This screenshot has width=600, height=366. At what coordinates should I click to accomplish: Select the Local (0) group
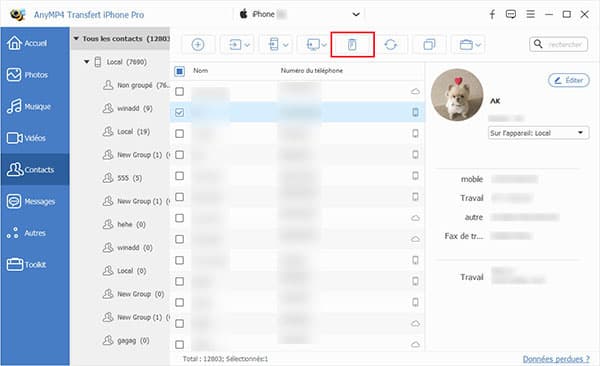click(125, 271)
